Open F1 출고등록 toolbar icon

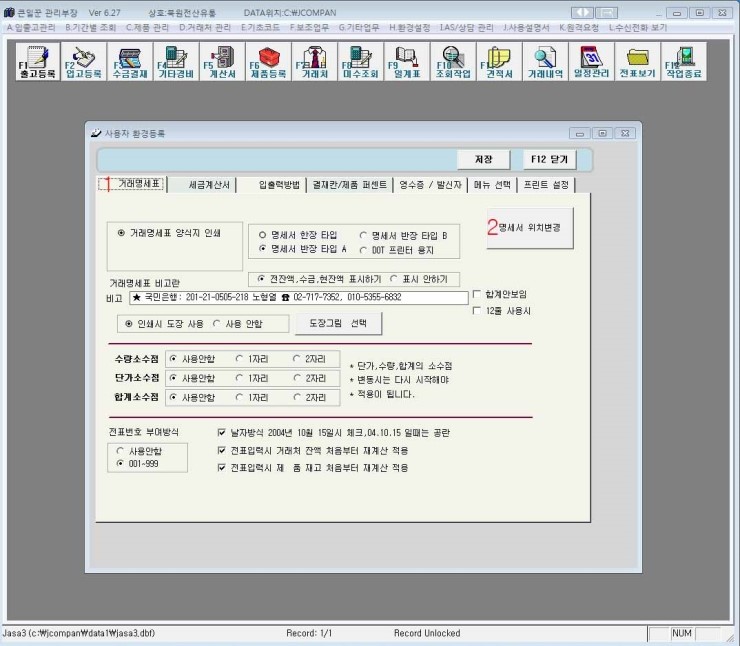38,62
